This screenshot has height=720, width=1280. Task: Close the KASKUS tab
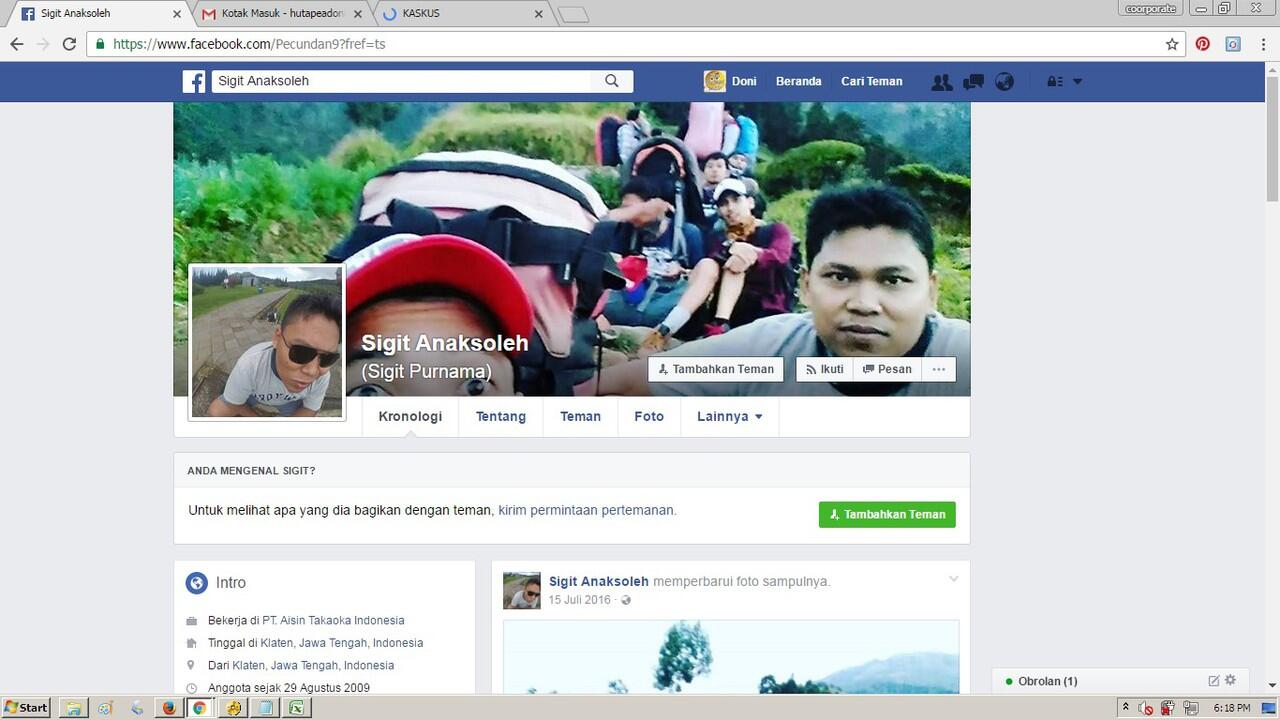(538, 14)
